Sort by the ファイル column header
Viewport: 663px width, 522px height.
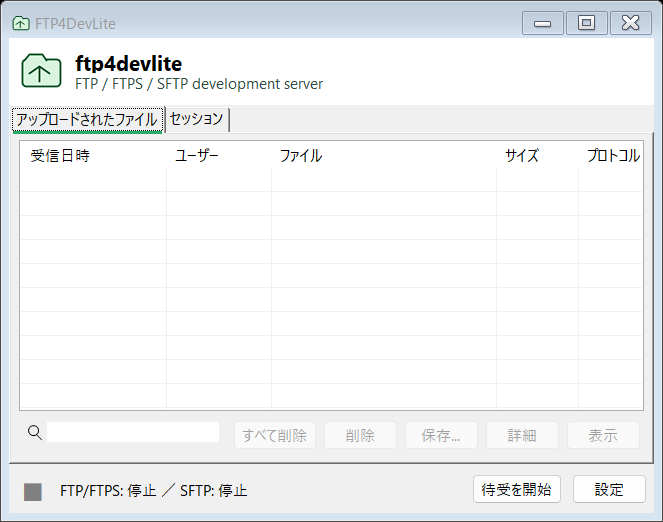coord(384,156)
